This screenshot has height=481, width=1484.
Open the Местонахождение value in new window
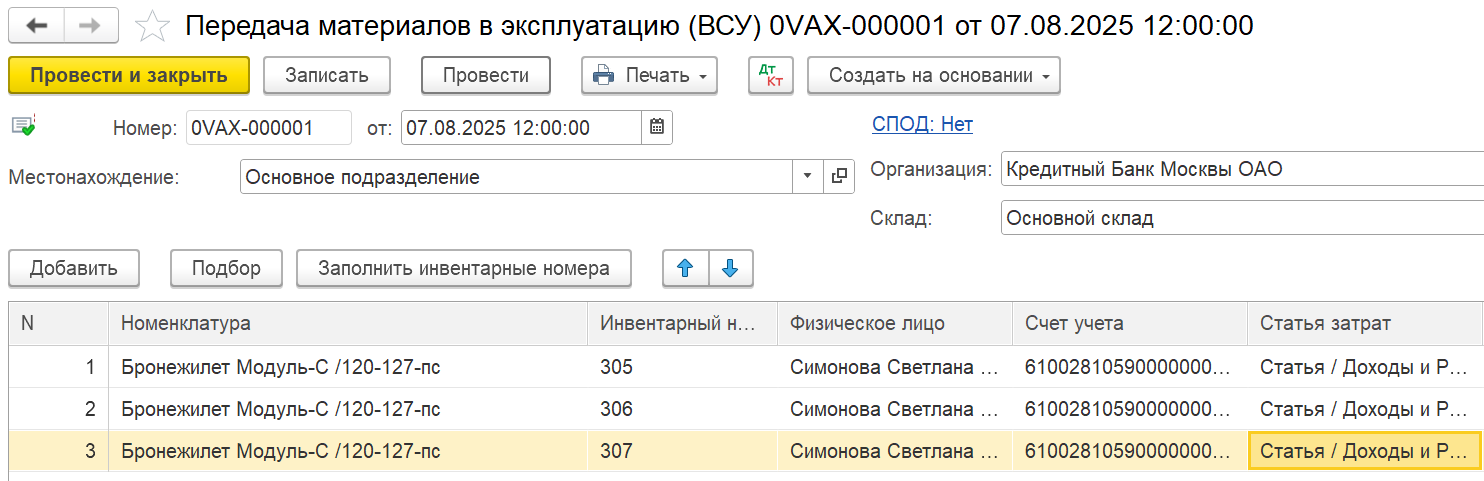click(x=839, y=177)
